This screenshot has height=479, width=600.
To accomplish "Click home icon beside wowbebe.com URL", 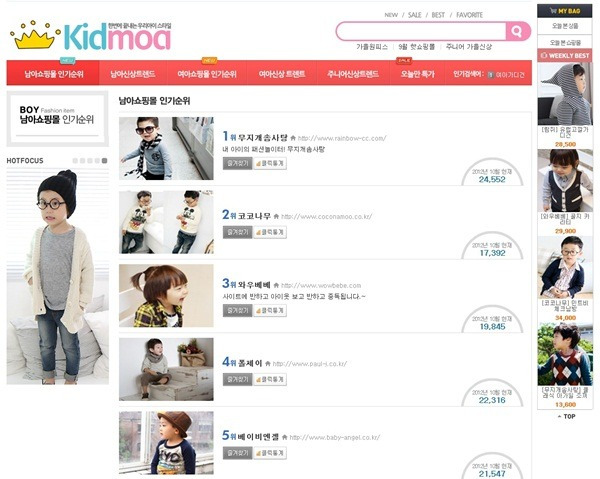I will [276, 285].
